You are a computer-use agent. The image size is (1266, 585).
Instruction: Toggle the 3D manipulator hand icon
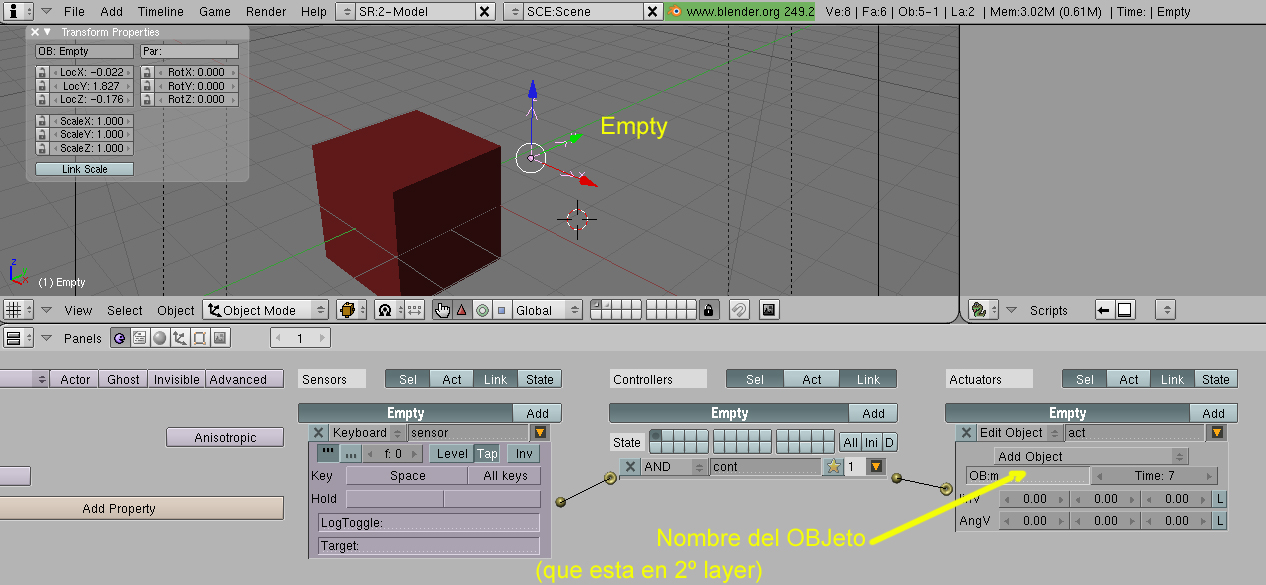click(442, 310)
